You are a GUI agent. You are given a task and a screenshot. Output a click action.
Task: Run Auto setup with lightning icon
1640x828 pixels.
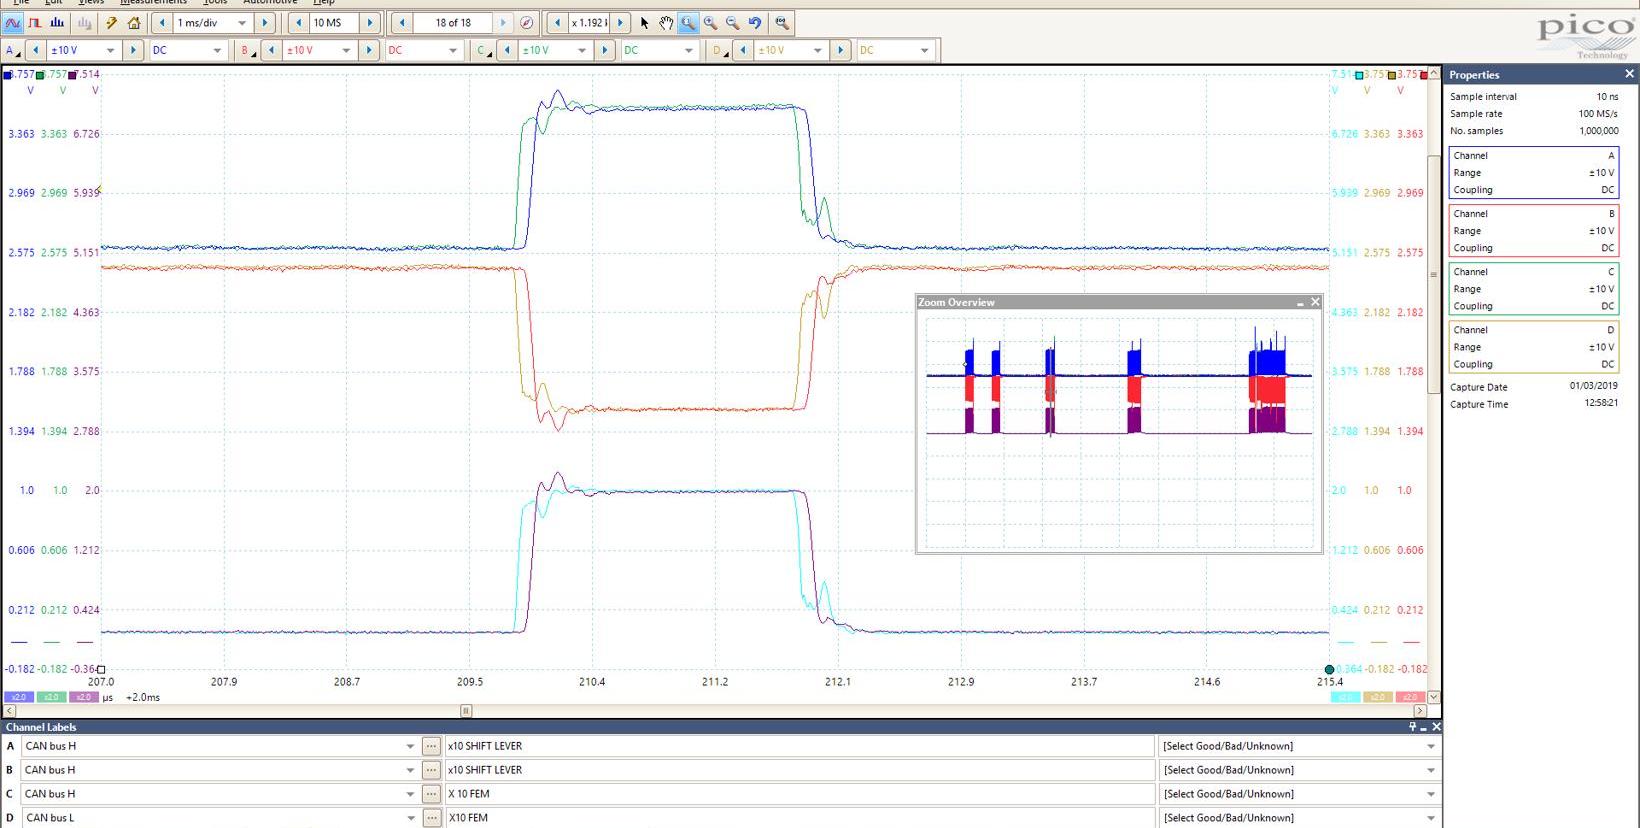(x=111, y=23)
